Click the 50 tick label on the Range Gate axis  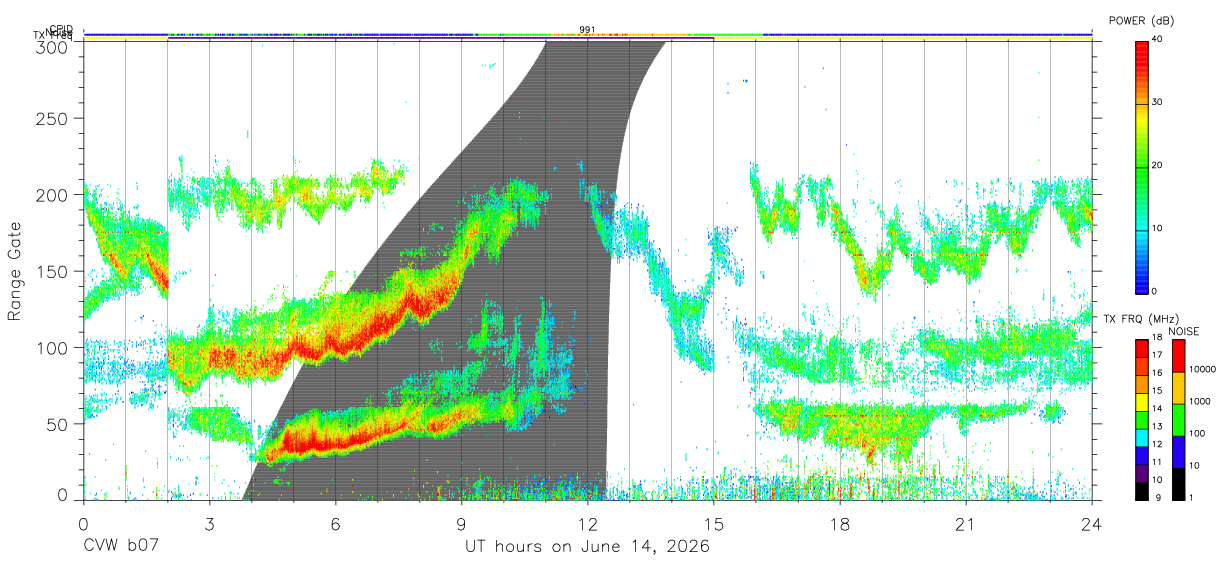[58, 424]
